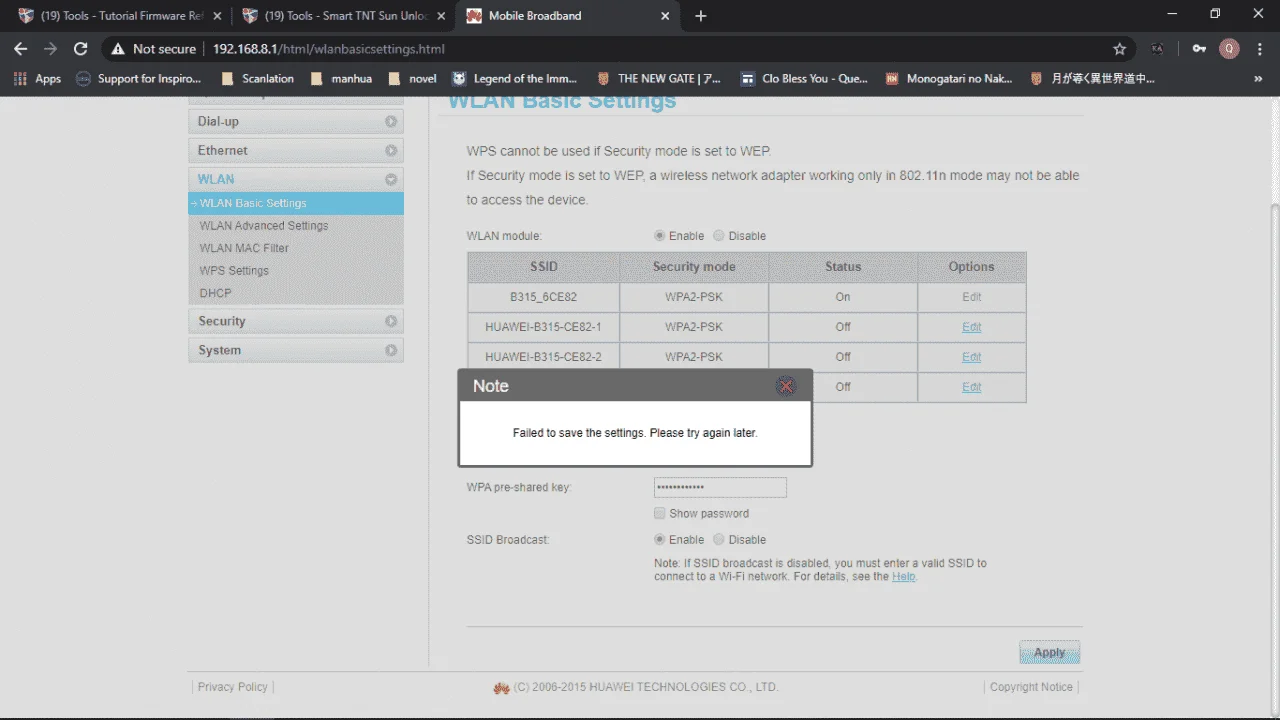Select SSID Broadcast Disable radio
The width and height of the screenshot is (1280, 720).
point(719,539)
